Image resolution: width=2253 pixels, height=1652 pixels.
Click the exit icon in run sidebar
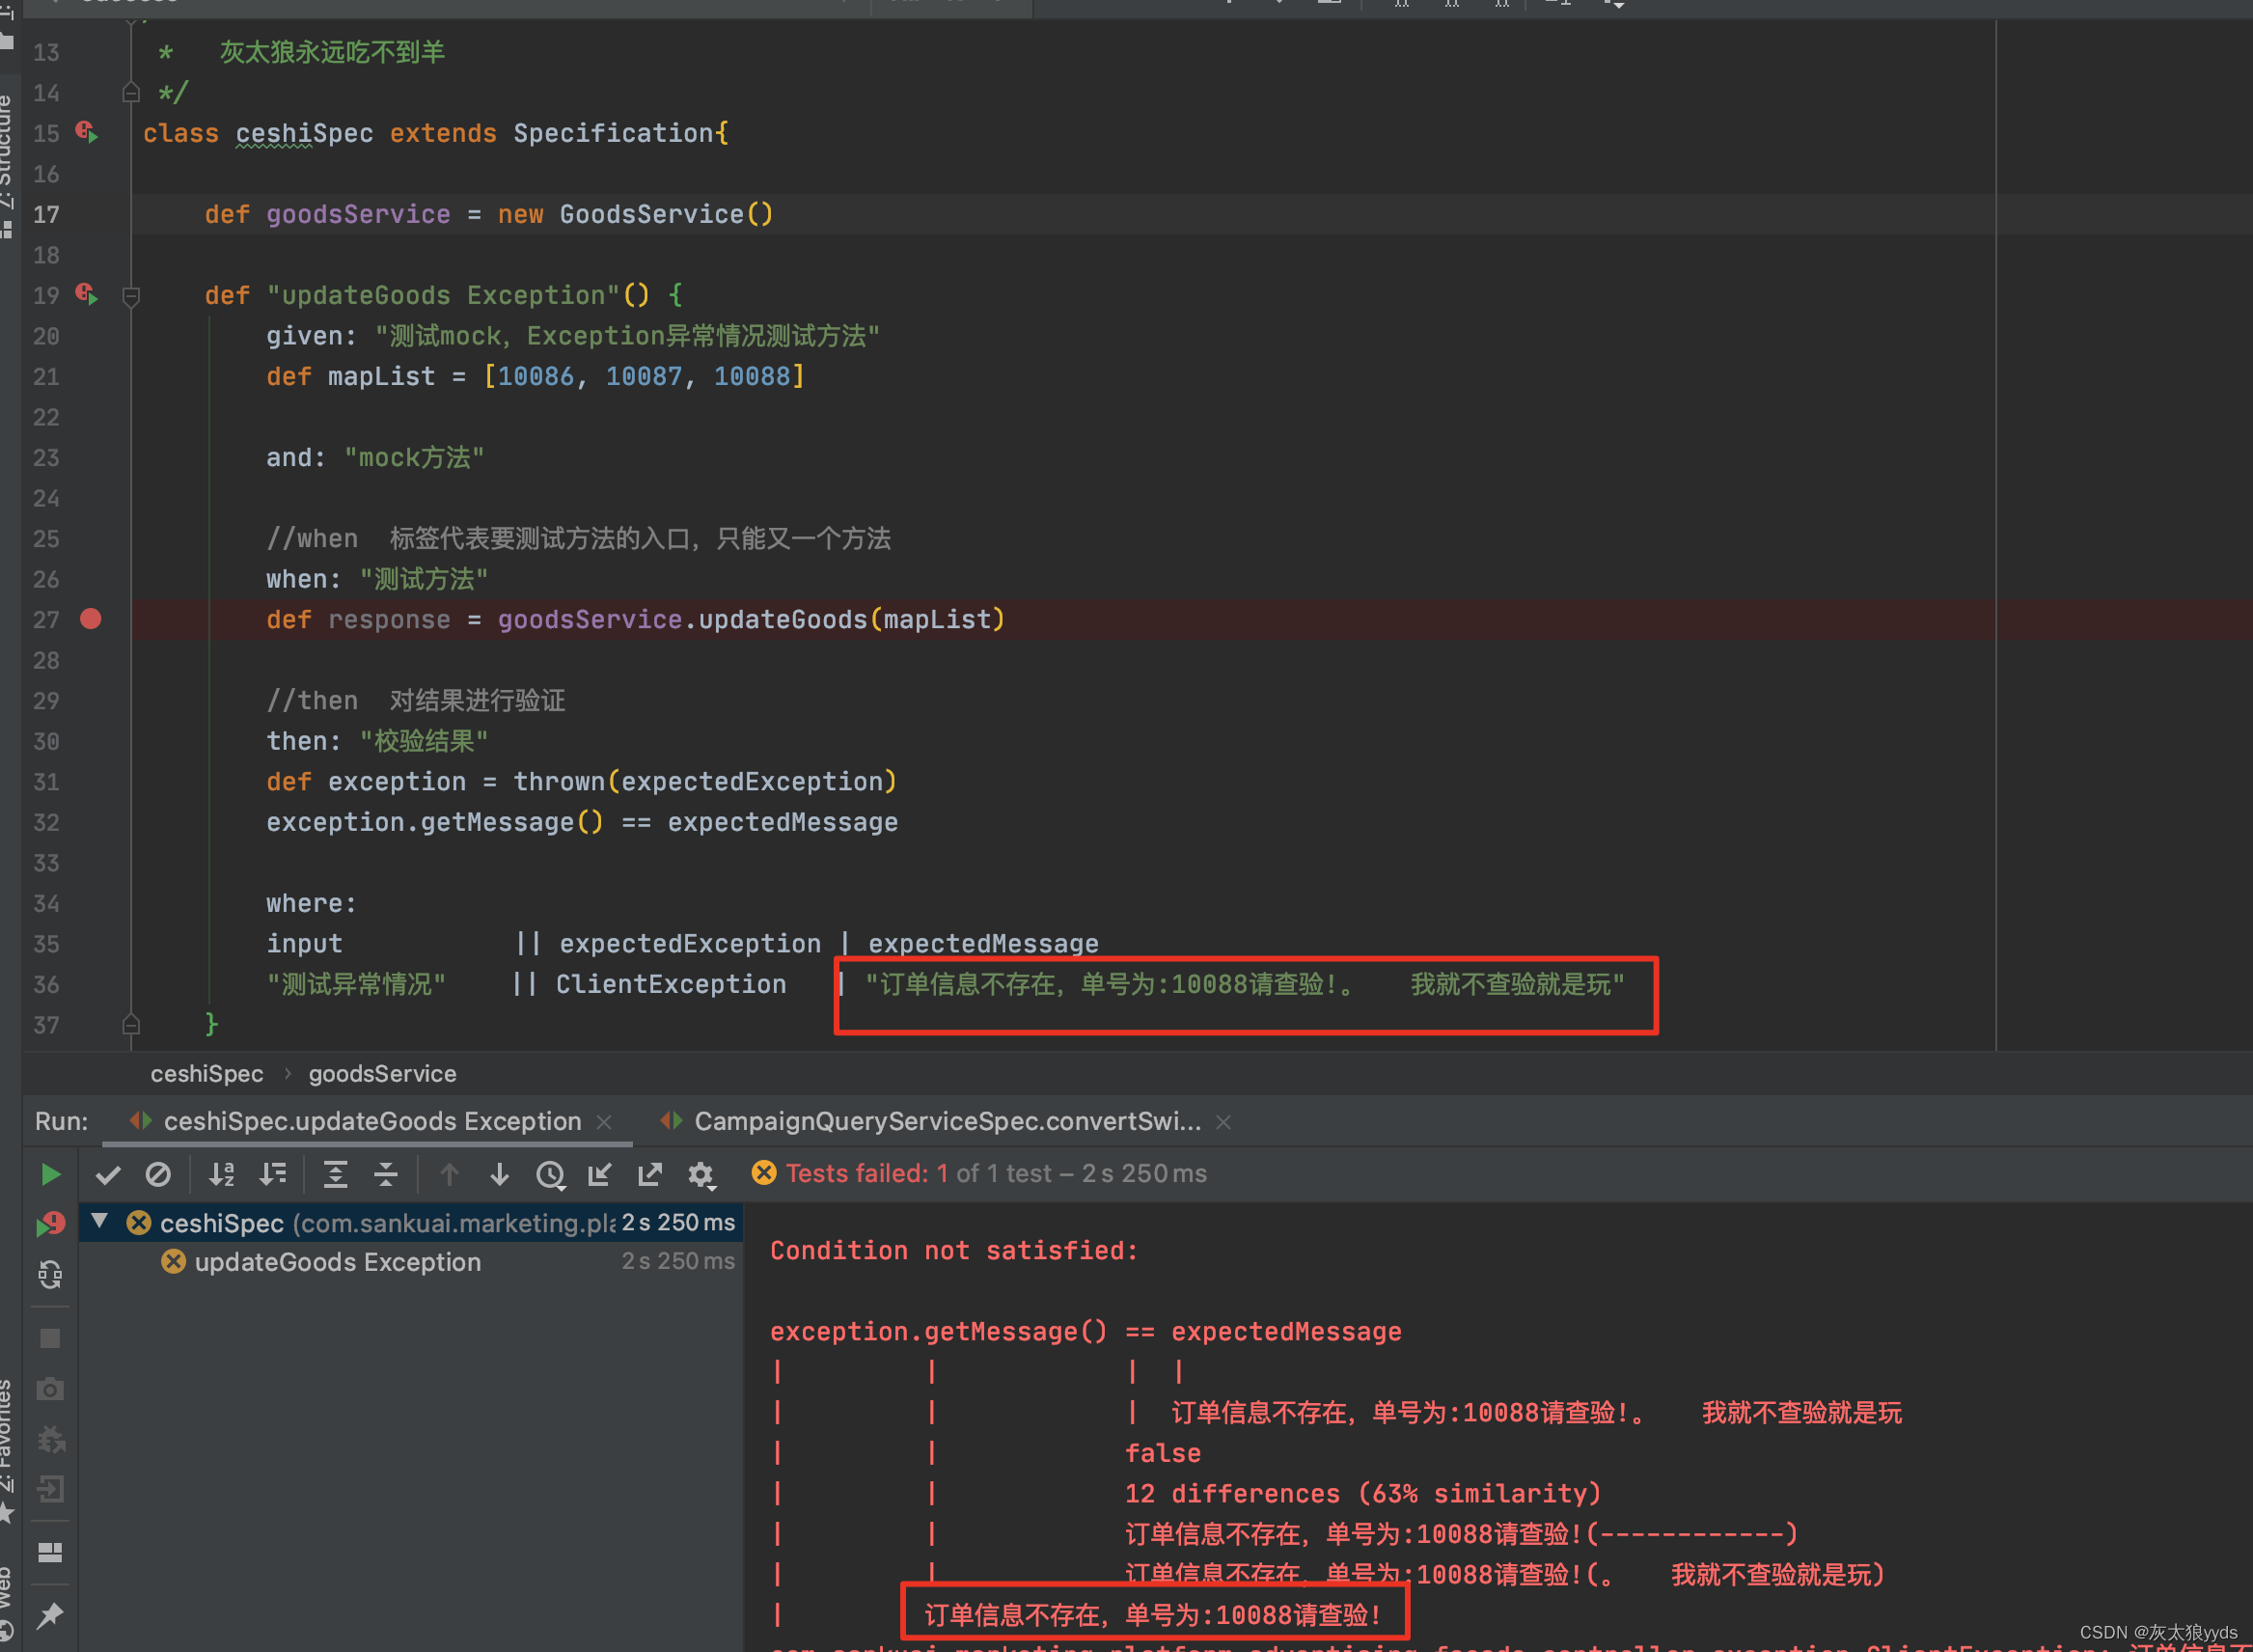click(x=50, y=1490)
